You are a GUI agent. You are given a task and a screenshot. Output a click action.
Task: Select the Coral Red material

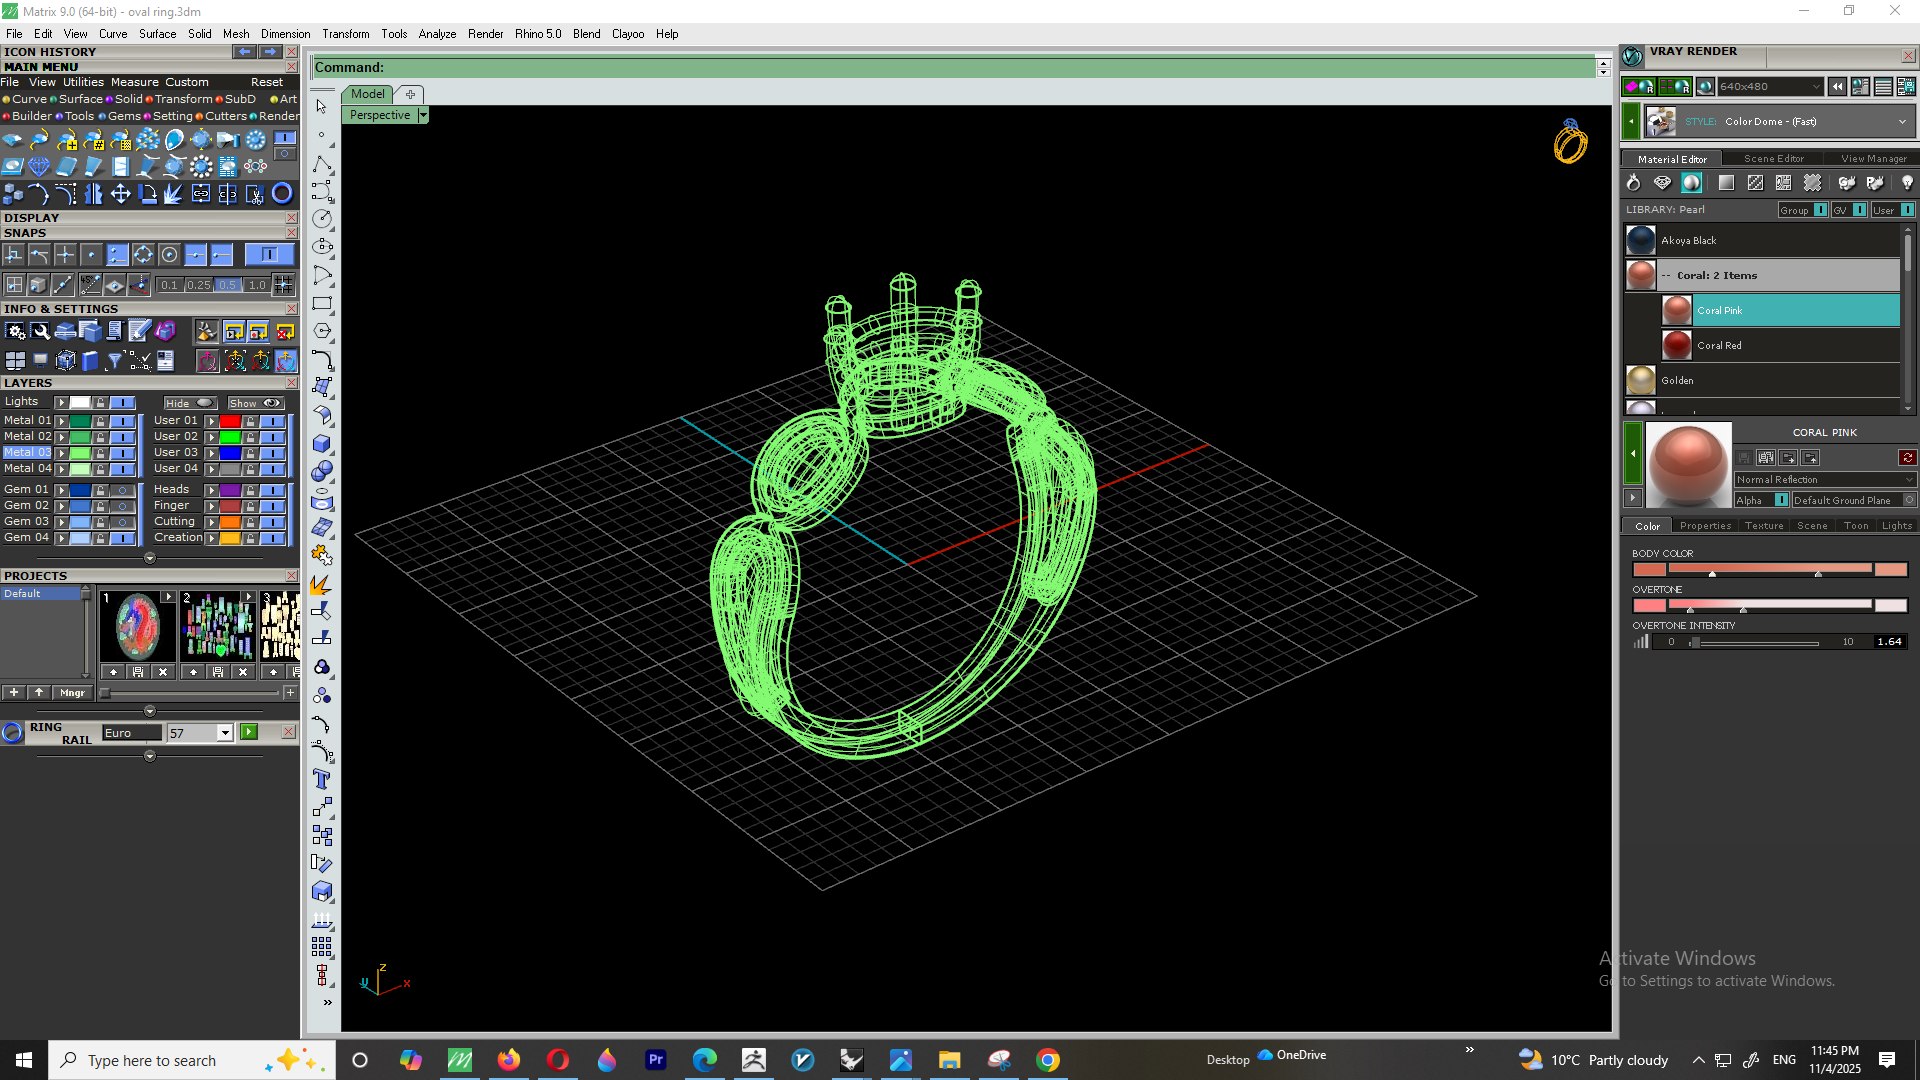click(x=1780, y=345)
